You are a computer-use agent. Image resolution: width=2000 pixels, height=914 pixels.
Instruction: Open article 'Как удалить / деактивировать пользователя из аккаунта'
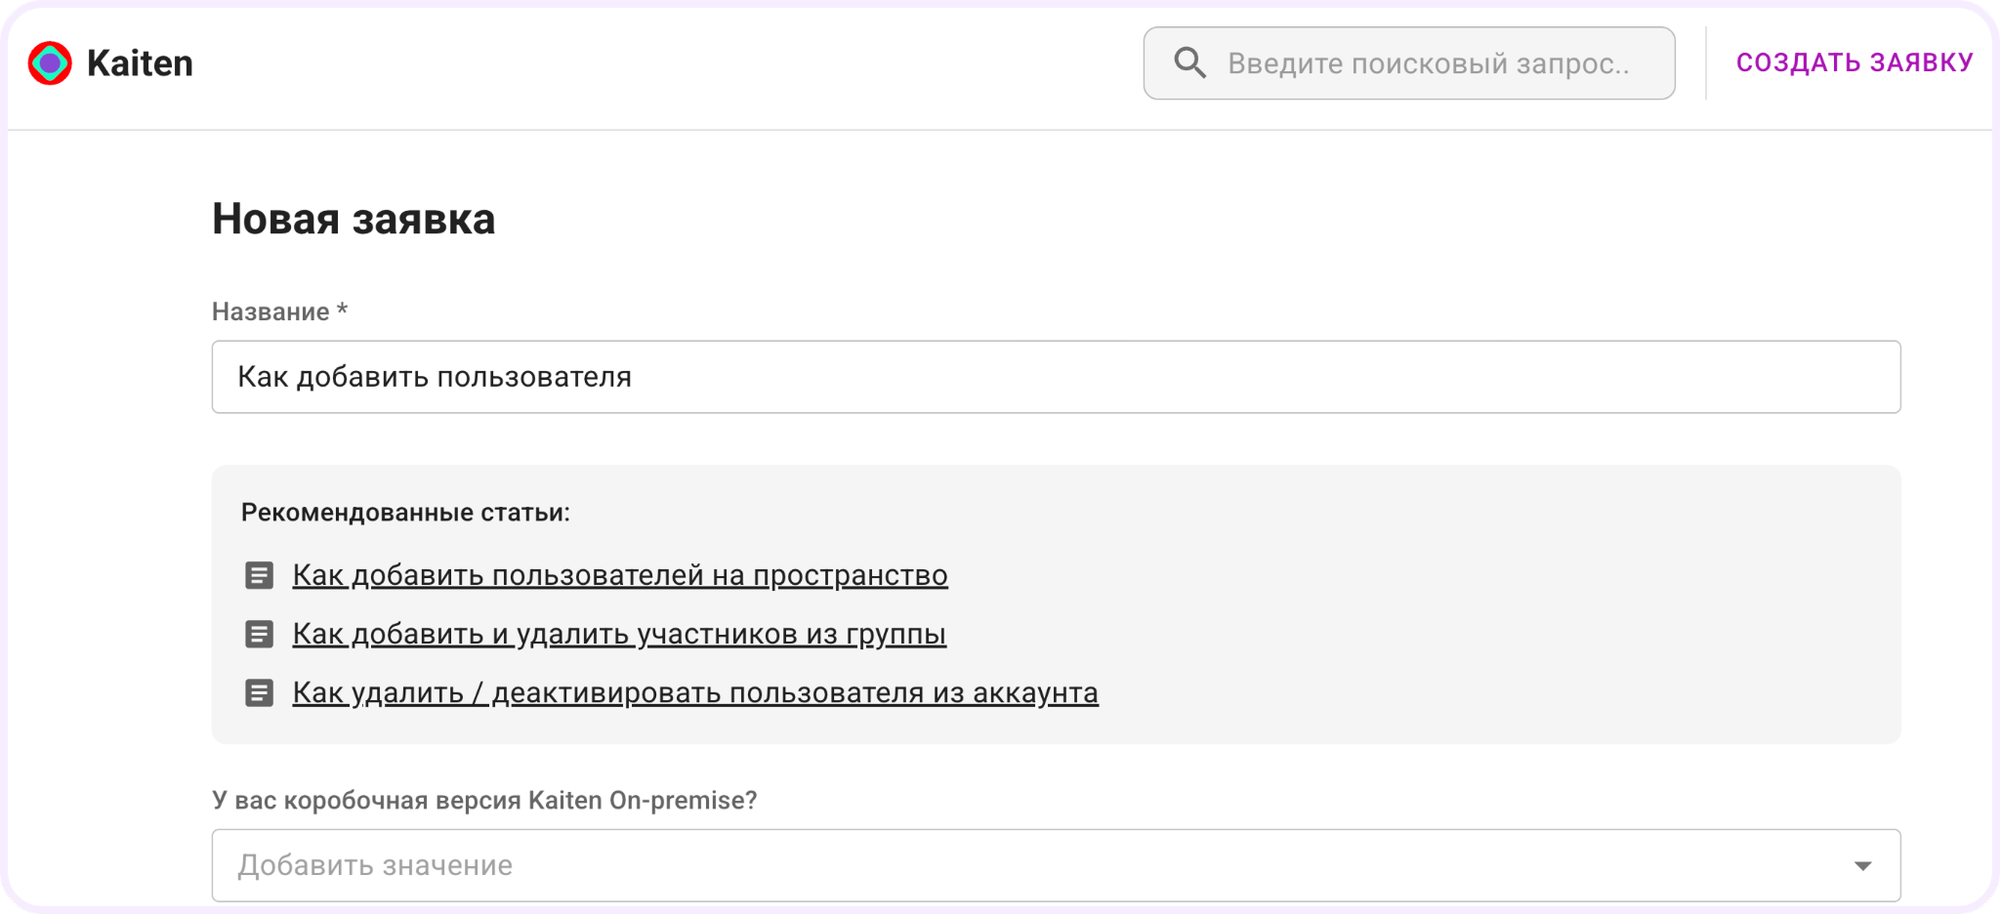point(695,693)
